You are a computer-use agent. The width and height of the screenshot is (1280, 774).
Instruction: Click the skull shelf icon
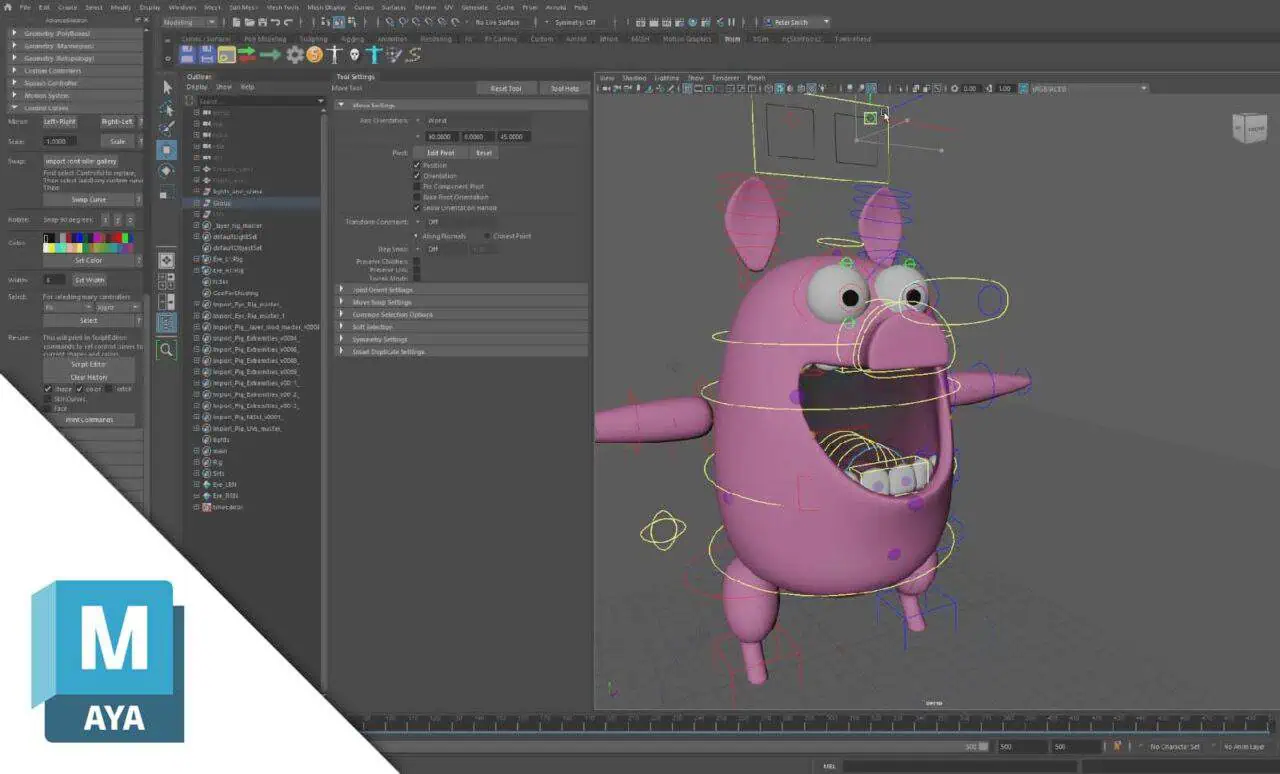(x=354, y=54)
